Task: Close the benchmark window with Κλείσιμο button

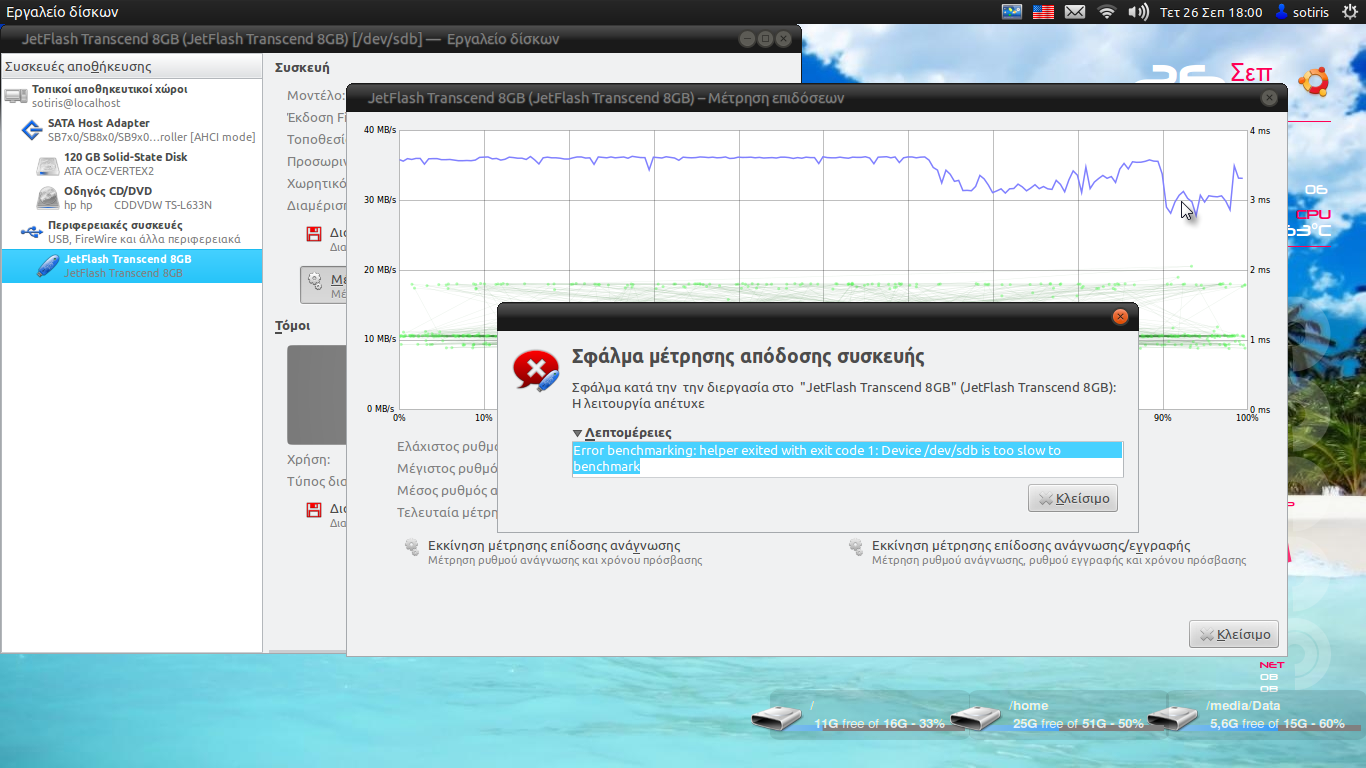Action: coord(1233,634)
